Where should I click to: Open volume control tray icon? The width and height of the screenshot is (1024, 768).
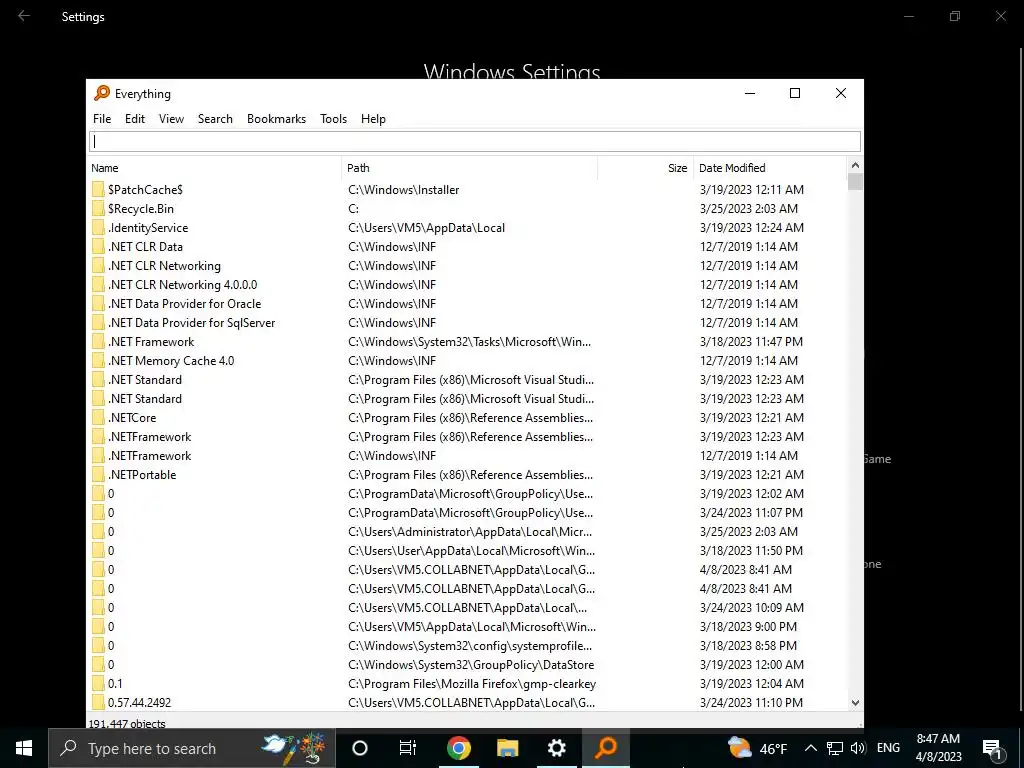point(858,748)
